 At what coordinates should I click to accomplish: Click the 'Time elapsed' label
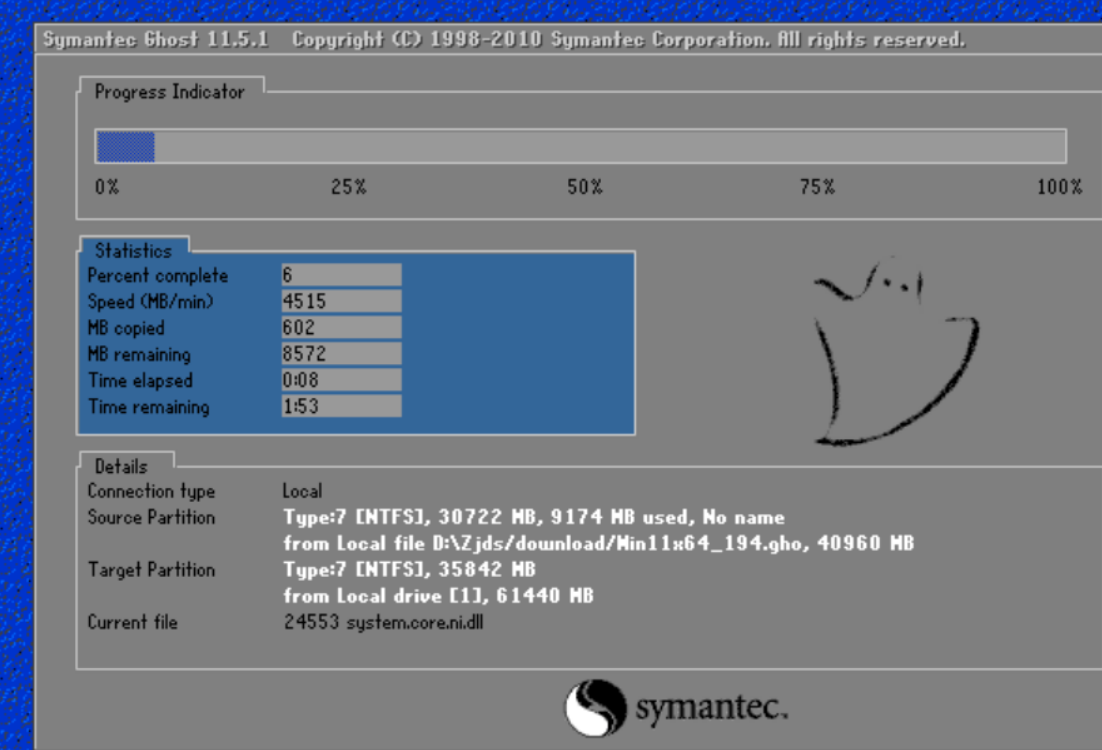click(x=140, y=381)
